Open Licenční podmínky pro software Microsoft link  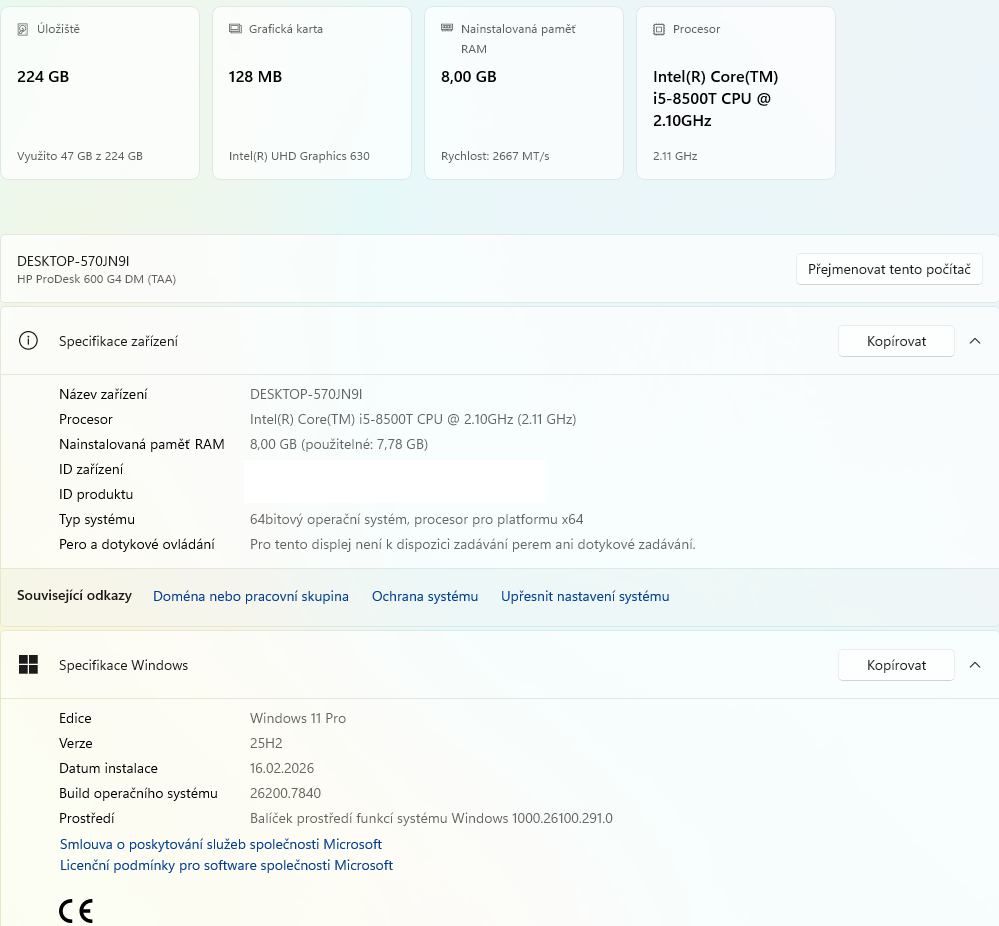(226, 865)
